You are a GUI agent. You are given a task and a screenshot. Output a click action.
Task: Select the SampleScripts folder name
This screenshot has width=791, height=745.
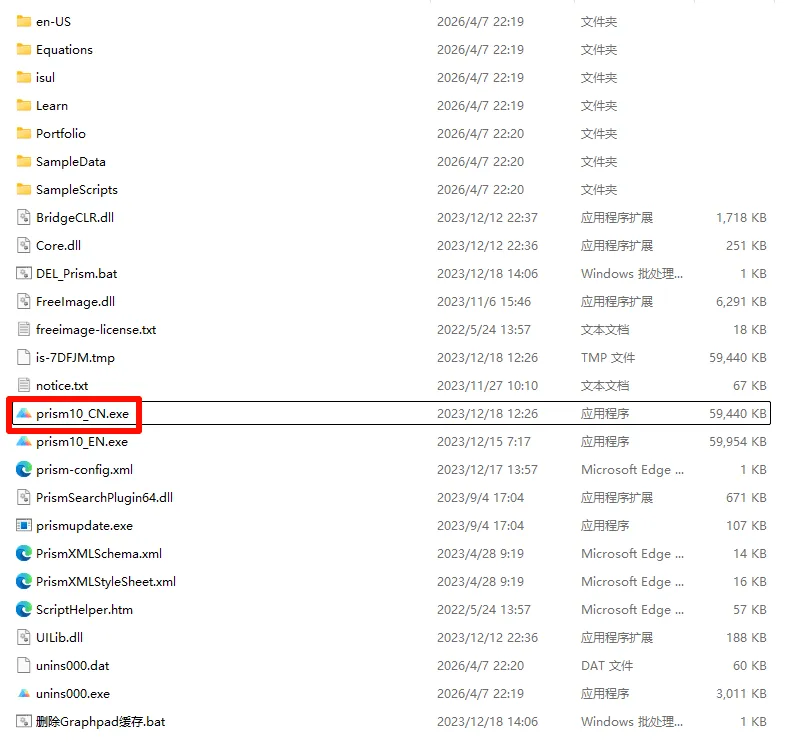[x=77, y=190]
